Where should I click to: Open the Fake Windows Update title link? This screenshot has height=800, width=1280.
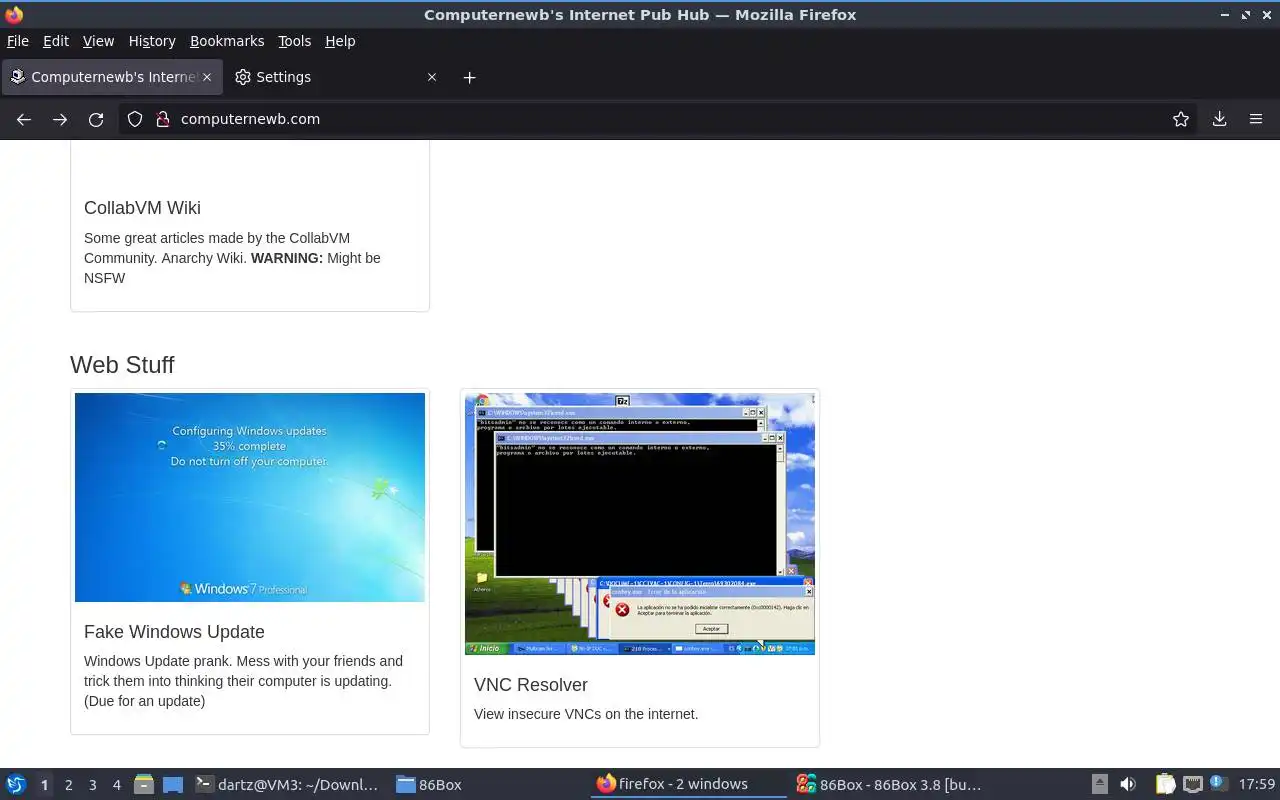174,632
